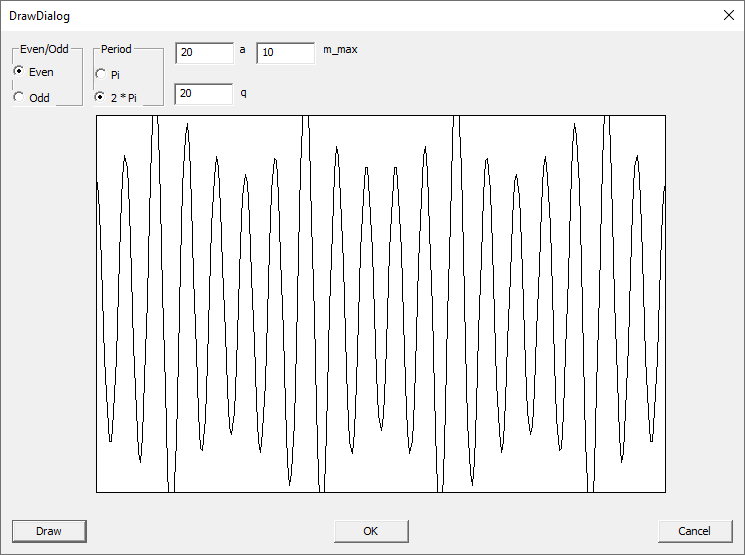Image resolution: width=745 pixels, height=555 pixels.
Task: Click the DrawDialog title bar text
Action: coord(40,16)
